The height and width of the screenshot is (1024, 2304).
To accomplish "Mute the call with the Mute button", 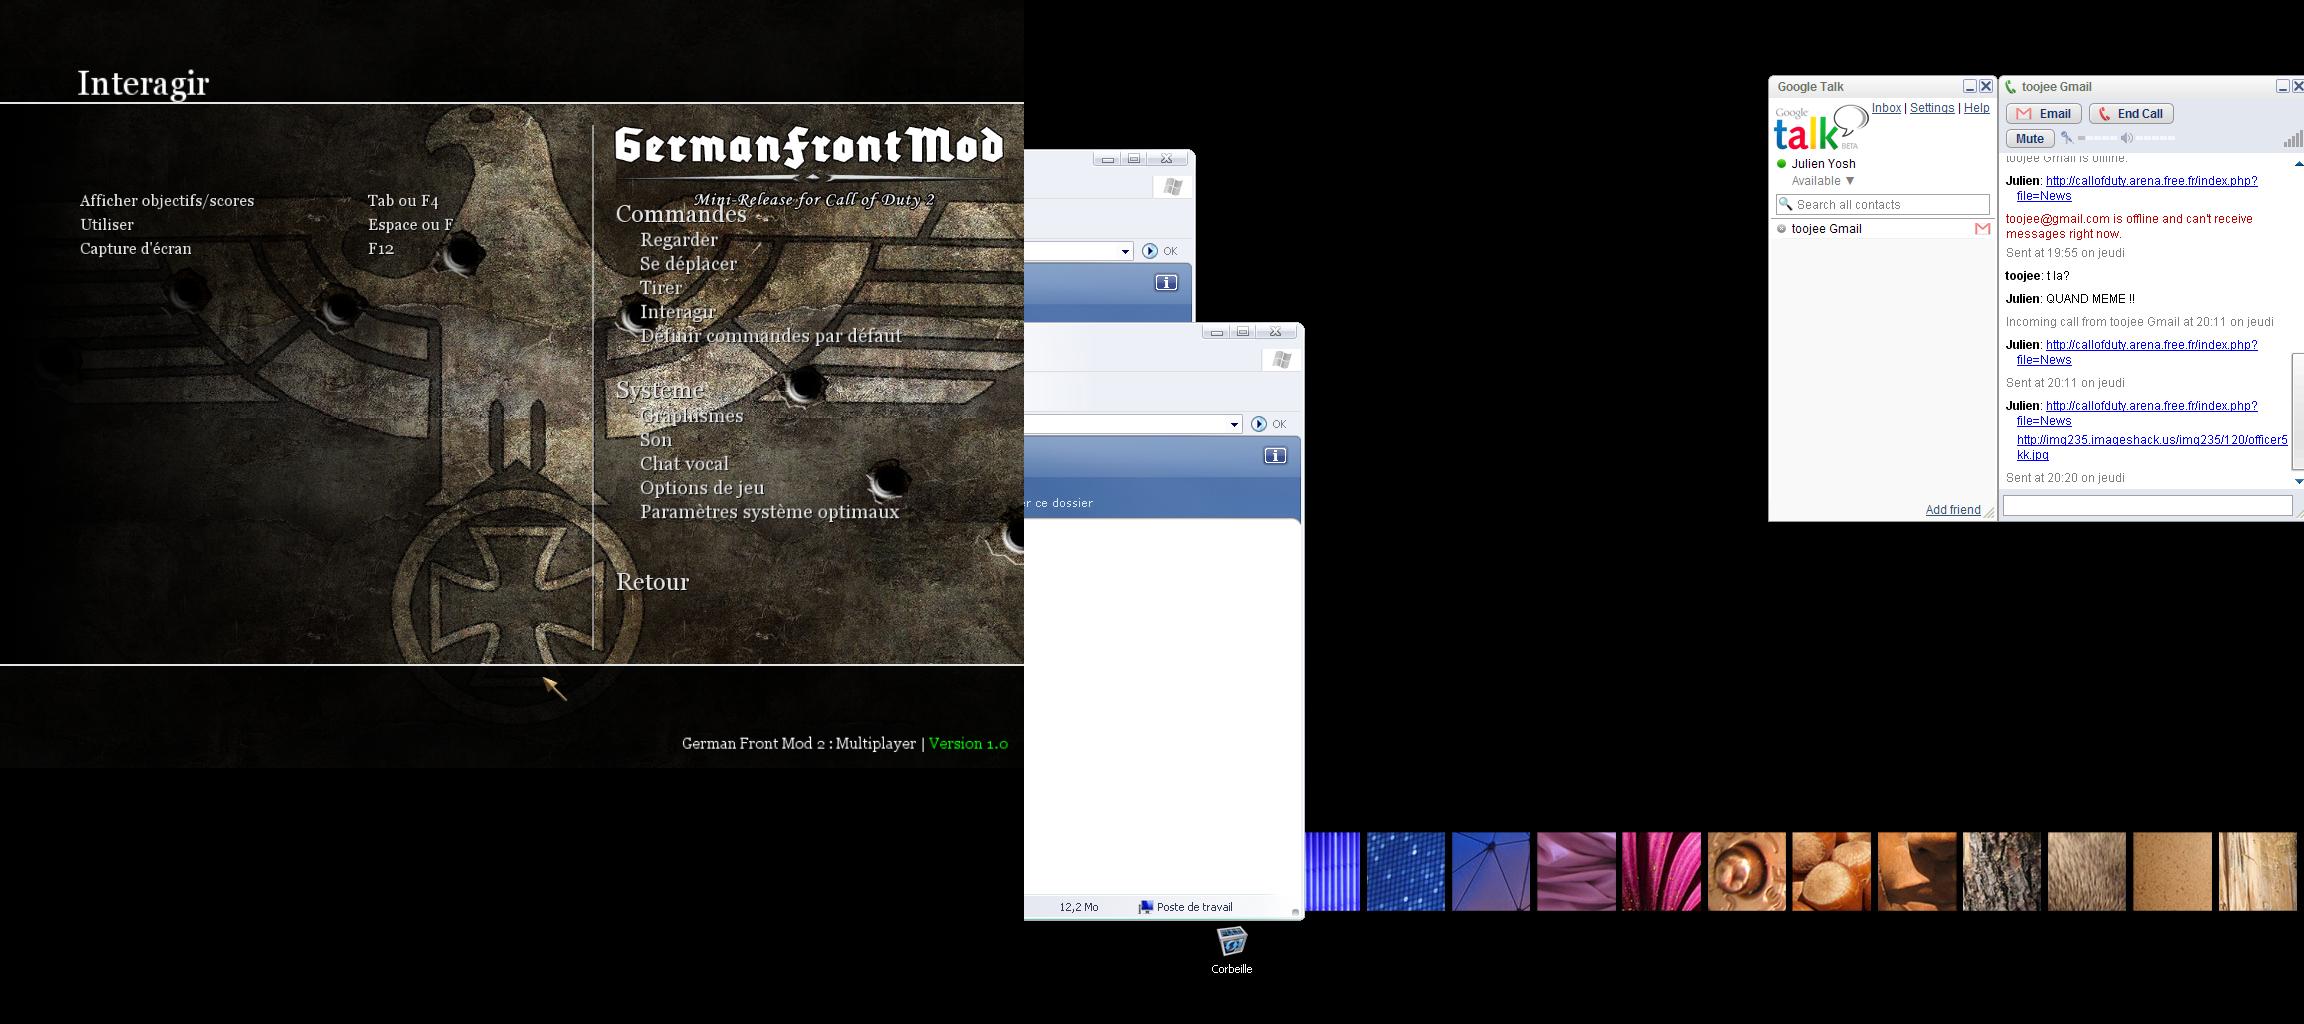I will (x=2030, y=139).
